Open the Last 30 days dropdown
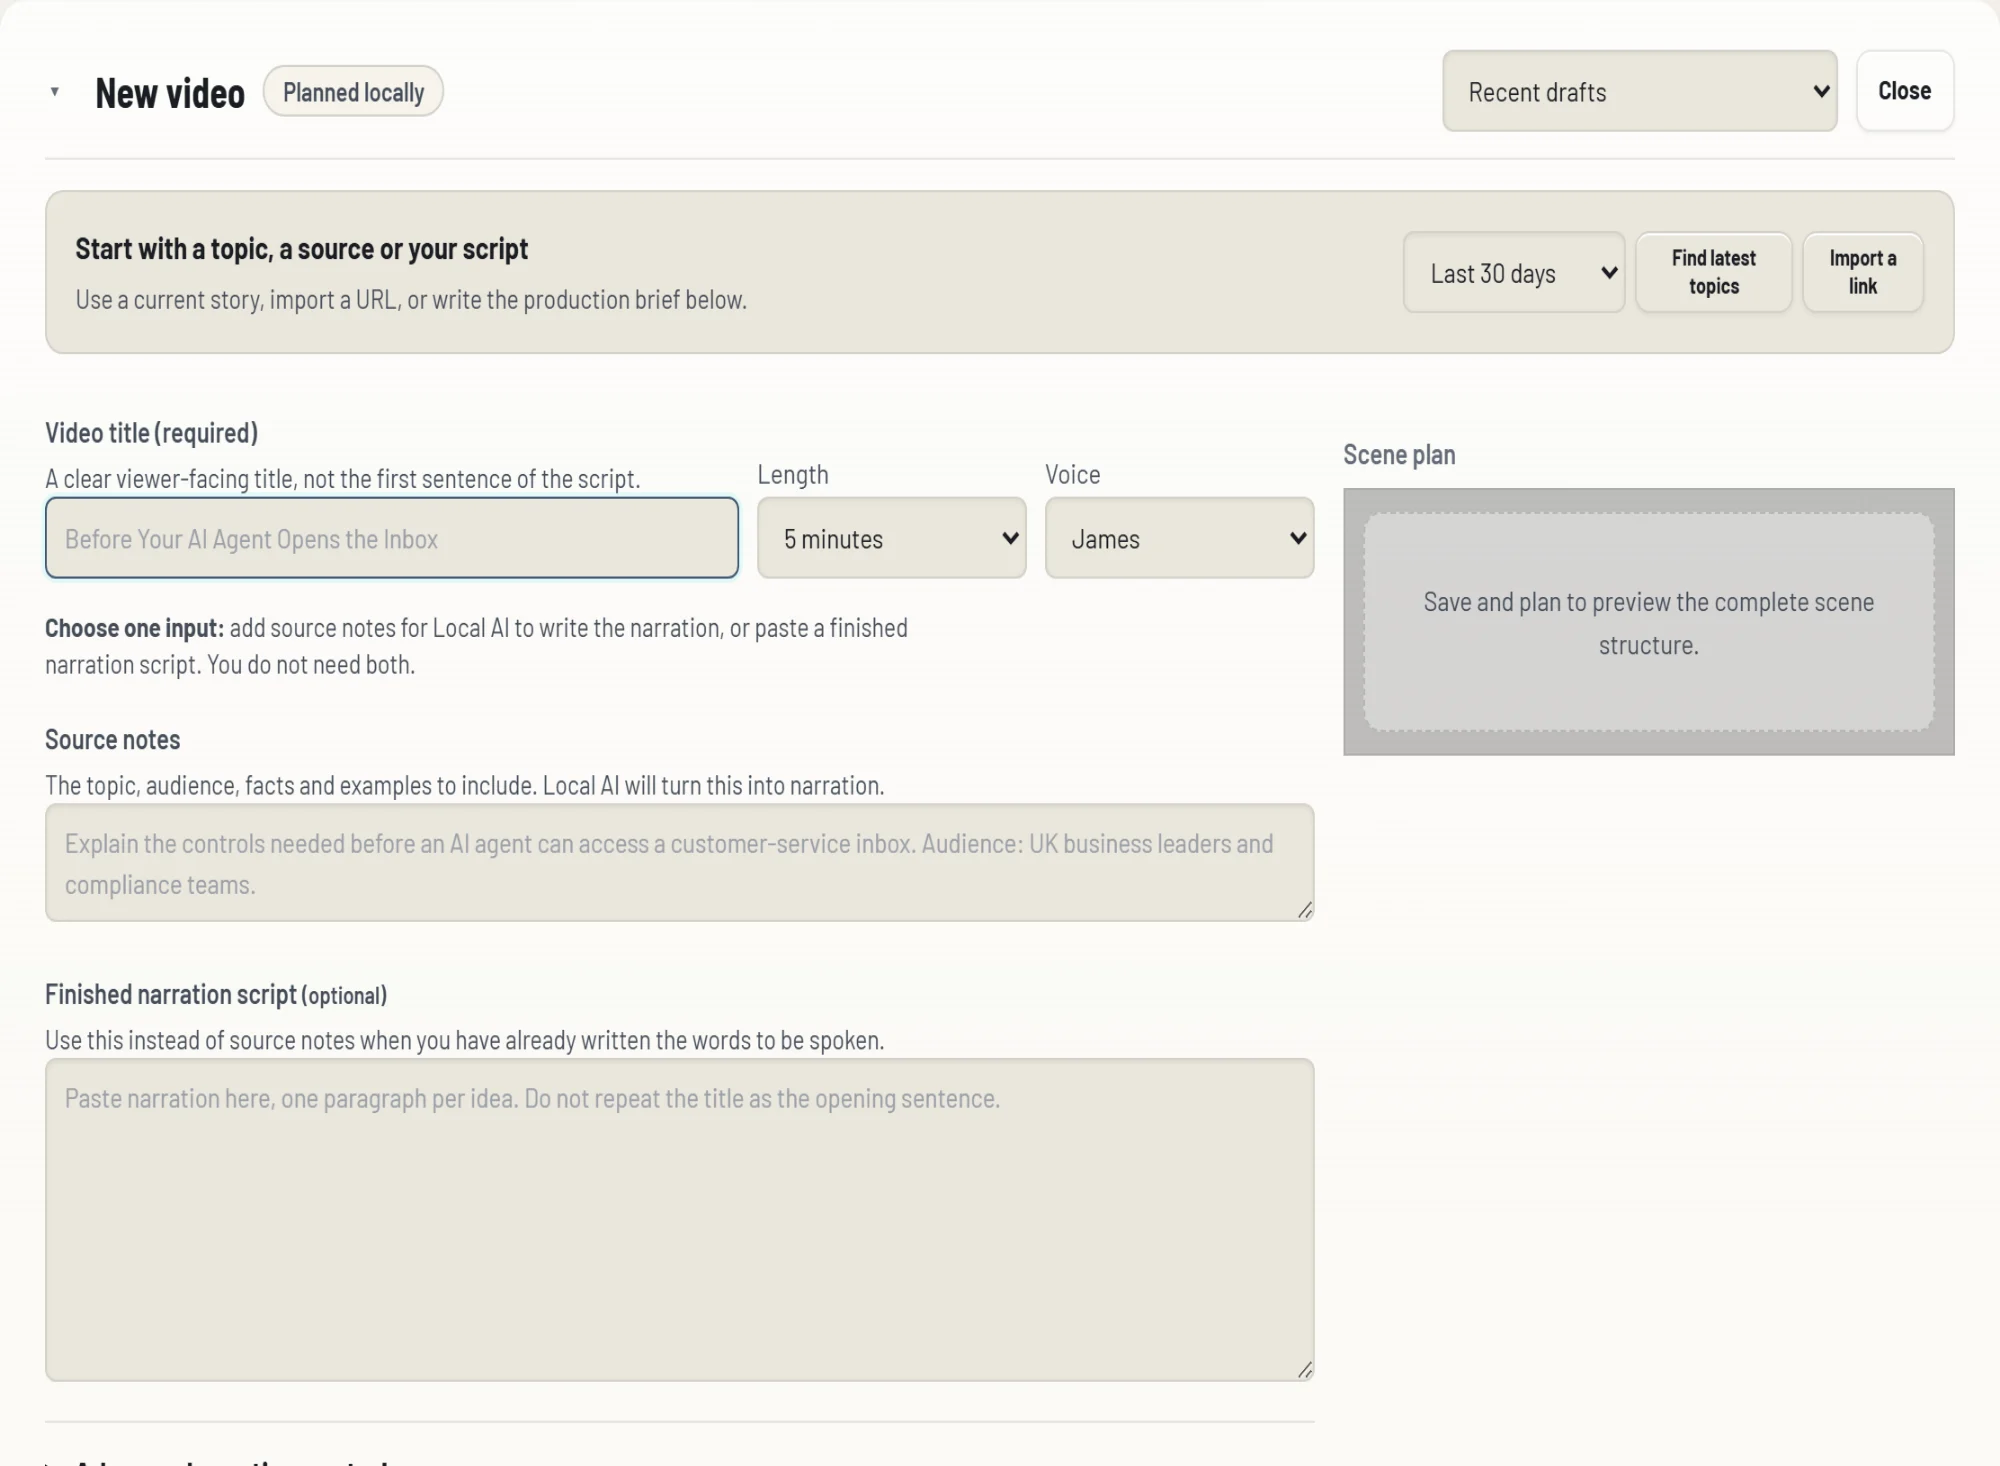The width and height of the screenshot is (2000, 1466). pos(1513,273)
